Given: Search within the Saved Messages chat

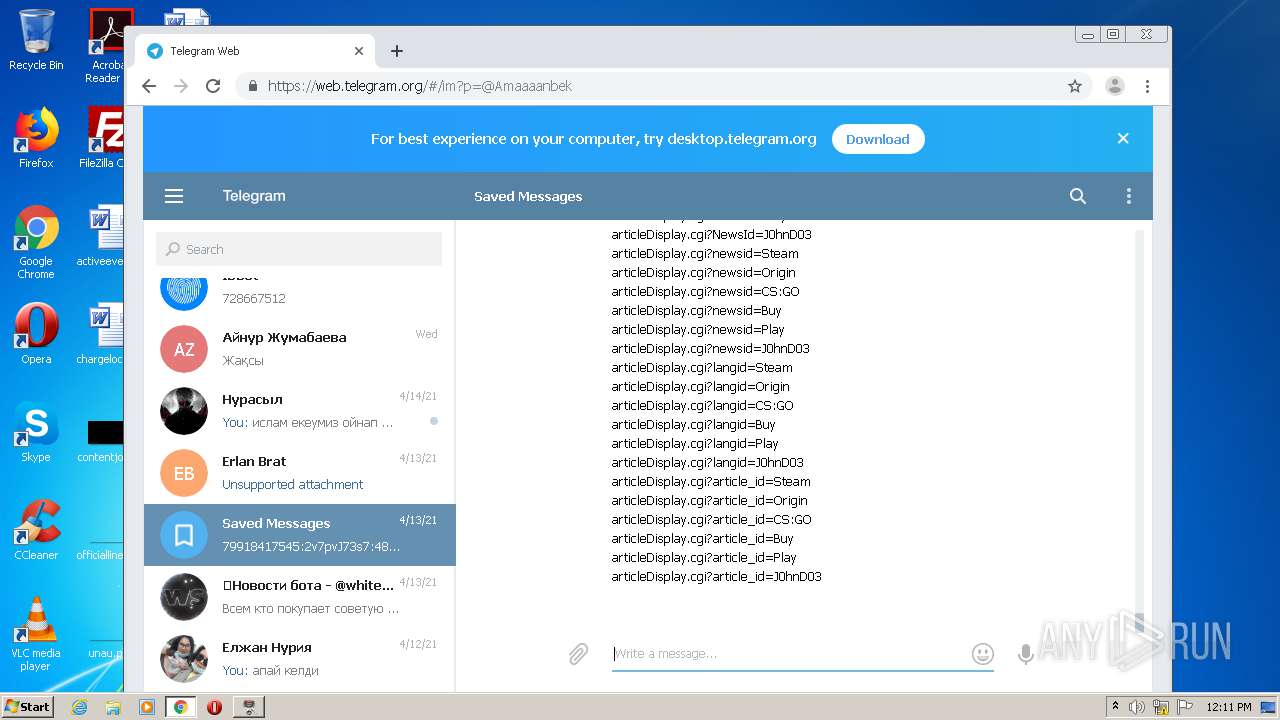Looking at the screenshot, I should [x=1077, y=196].
